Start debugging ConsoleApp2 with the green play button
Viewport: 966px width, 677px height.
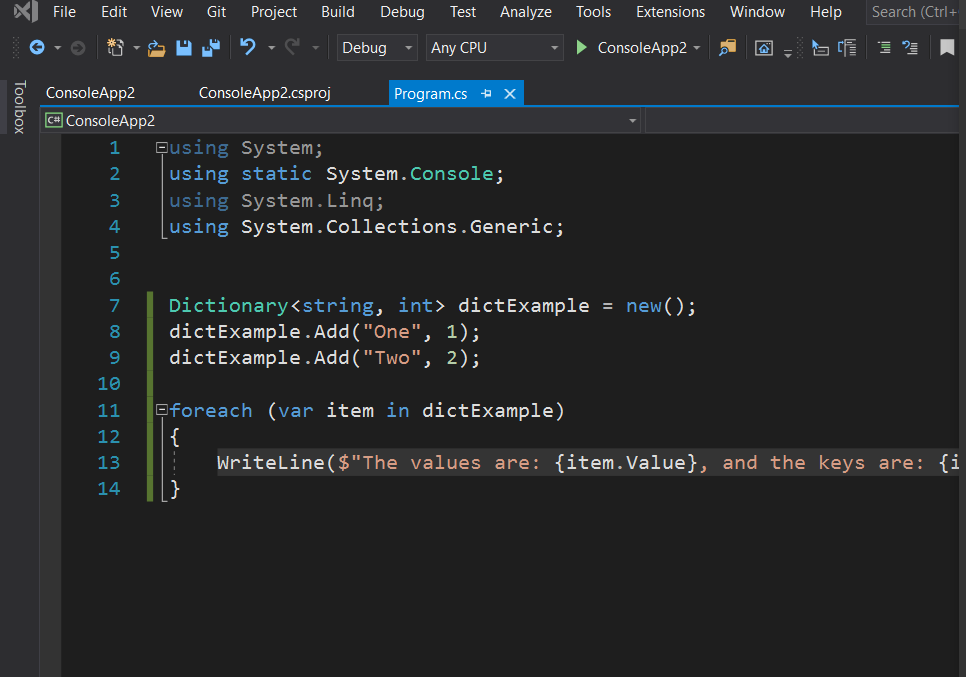(x=581, y=47)
